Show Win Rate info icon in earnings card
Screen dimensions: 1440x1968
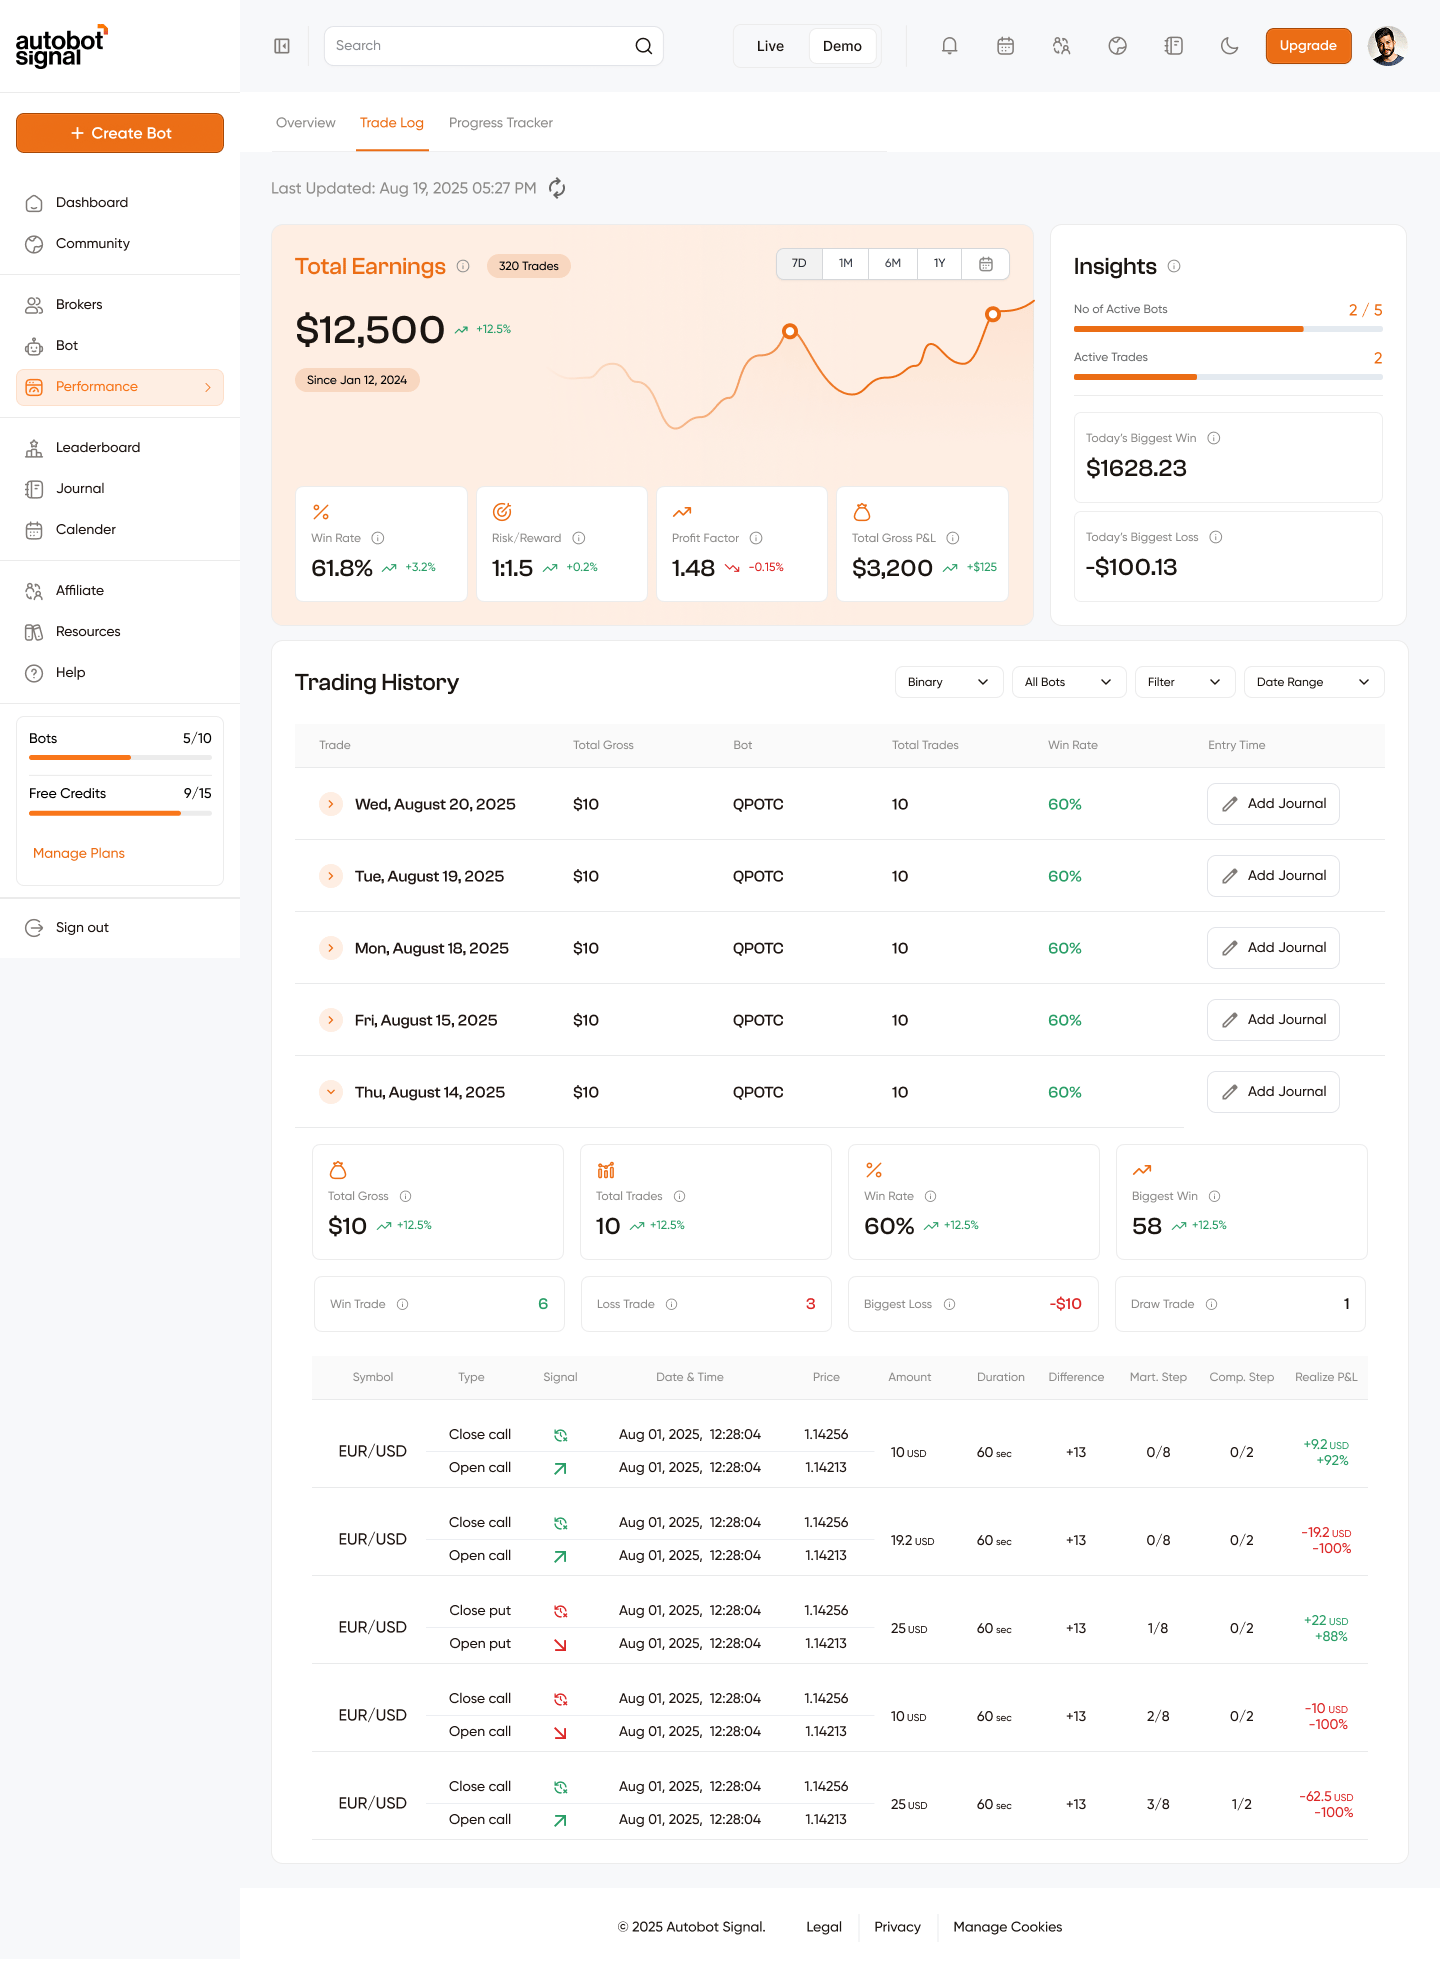[x=378, y=538]
